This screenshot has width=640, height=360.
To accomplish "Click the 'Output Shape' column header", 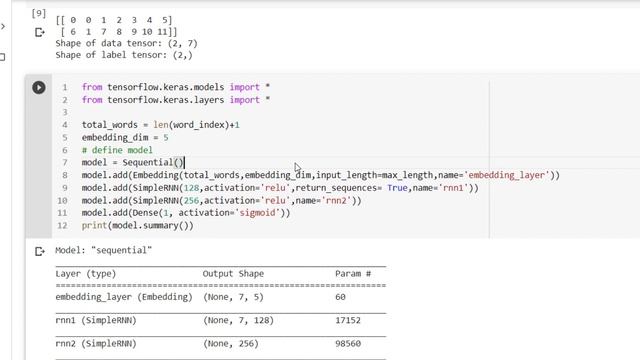I will pyautogui.click(x=233, y=273).
